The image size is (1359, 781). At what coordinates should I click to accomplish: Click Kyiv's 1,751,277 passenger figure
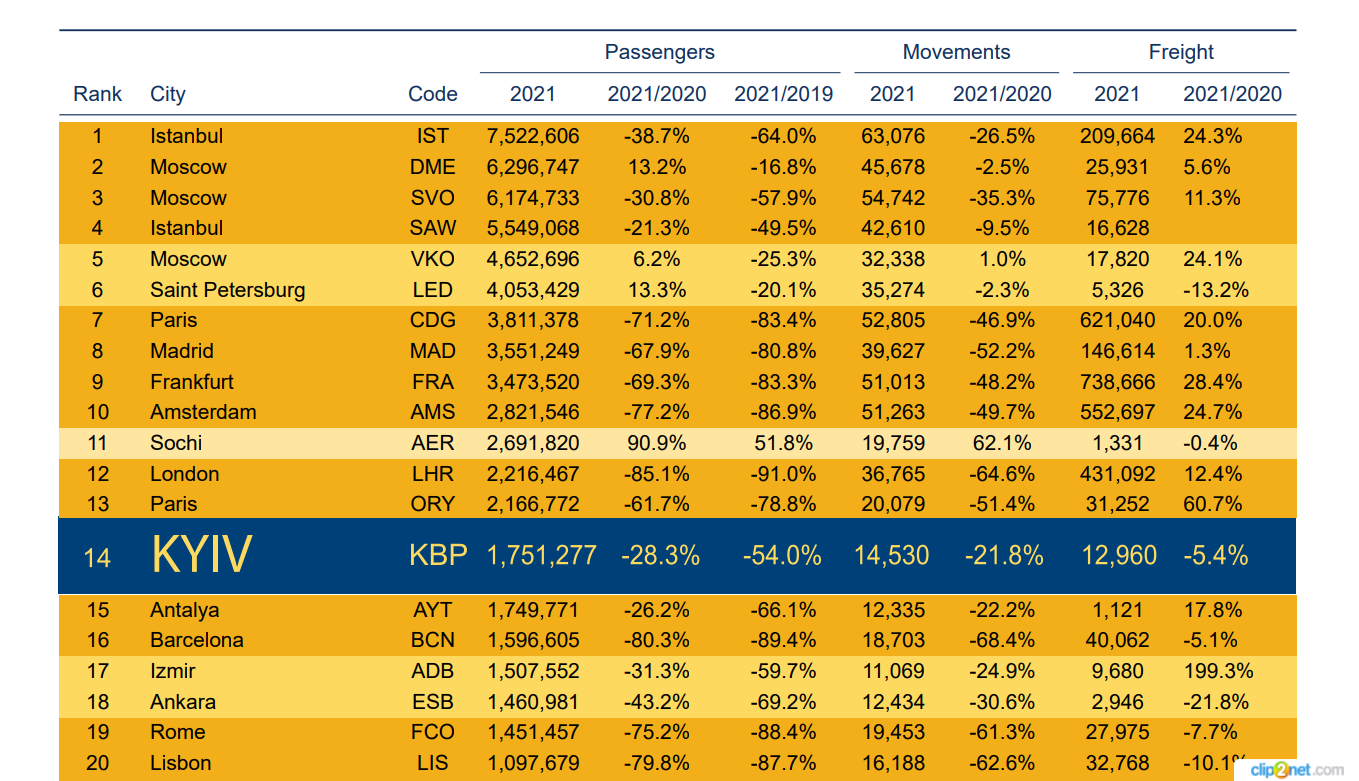tap(542, 555)
